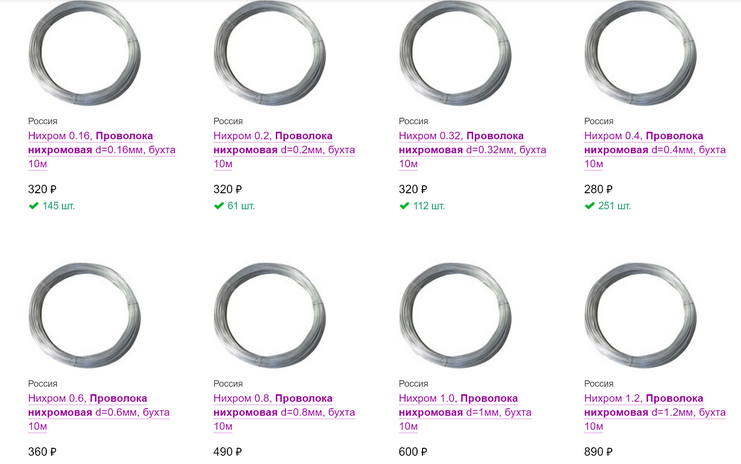
Task: Click green checkmark beside 112 шт.
Action: pyautogui.click(x=404, y=206)
